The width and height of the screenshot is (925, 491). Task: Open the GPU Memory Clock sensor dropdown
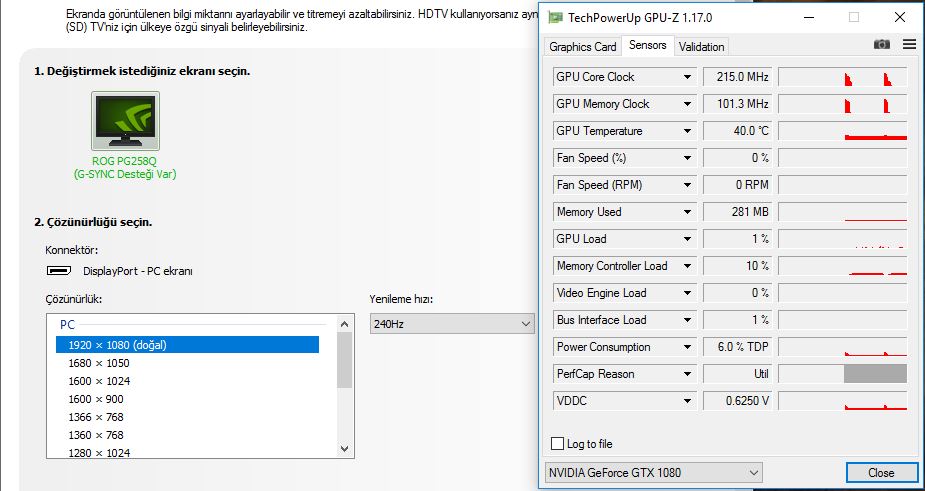(687, 104)
